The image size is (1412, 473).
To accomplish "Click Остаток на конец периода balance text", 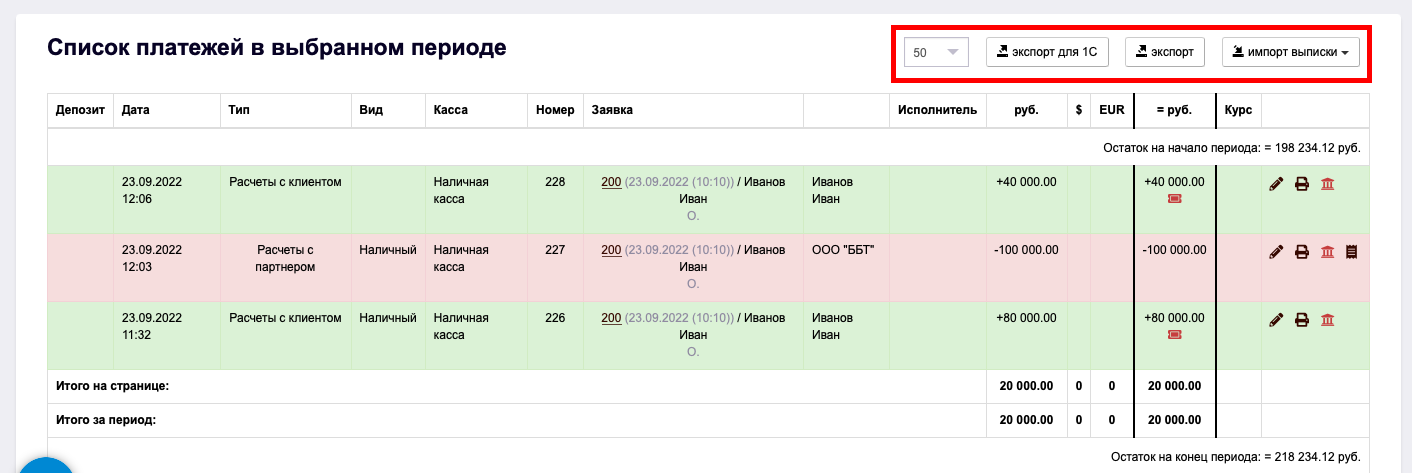I will [1234, 456].
